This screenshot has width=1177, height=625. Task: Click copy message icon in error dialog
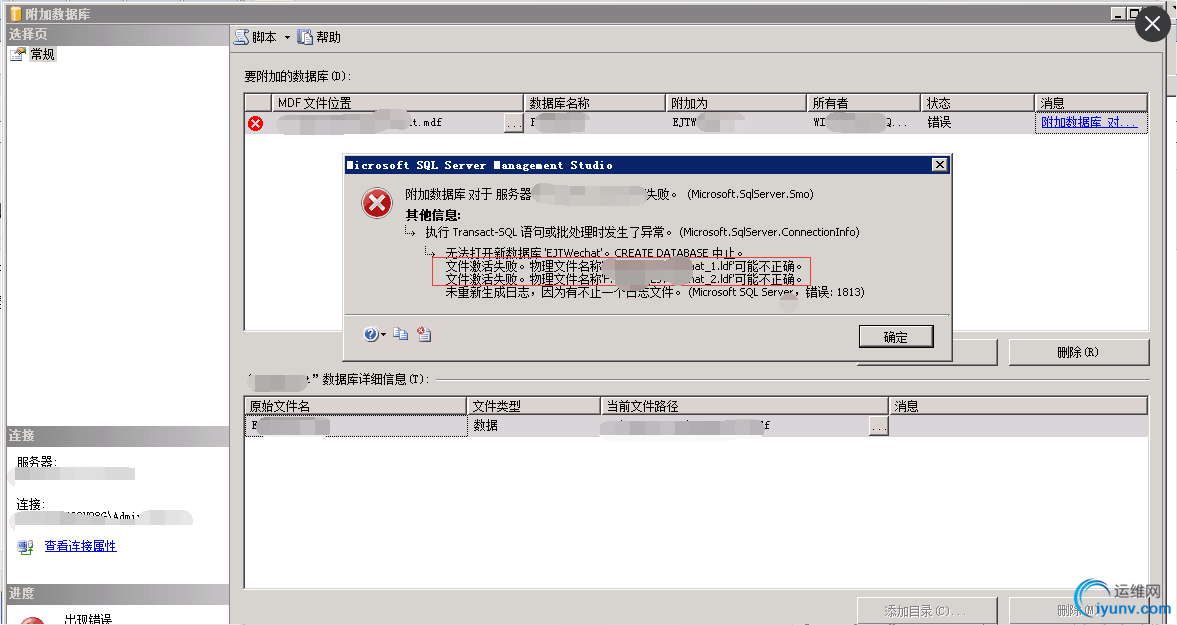pos(401,335)
